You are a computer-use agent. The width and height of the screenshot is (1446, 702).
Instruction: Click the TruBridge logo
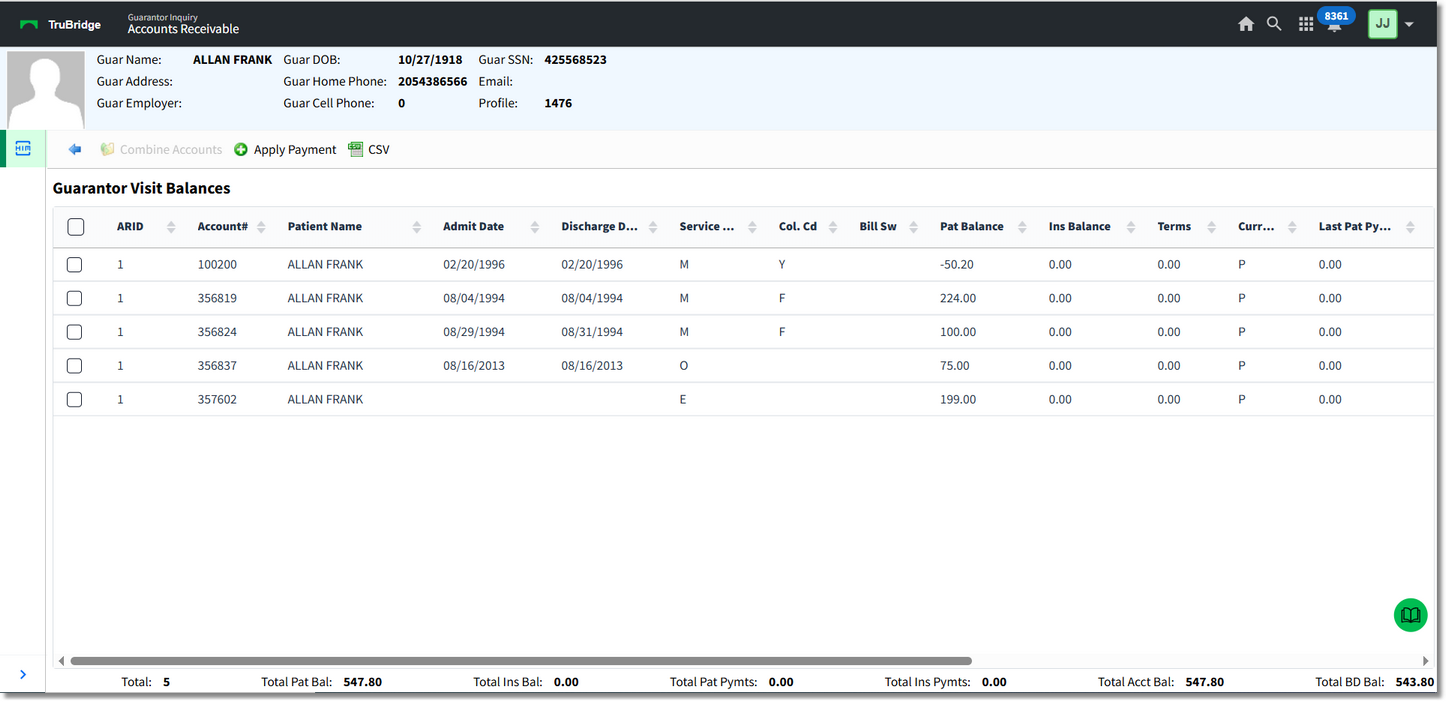click(61, 25)
